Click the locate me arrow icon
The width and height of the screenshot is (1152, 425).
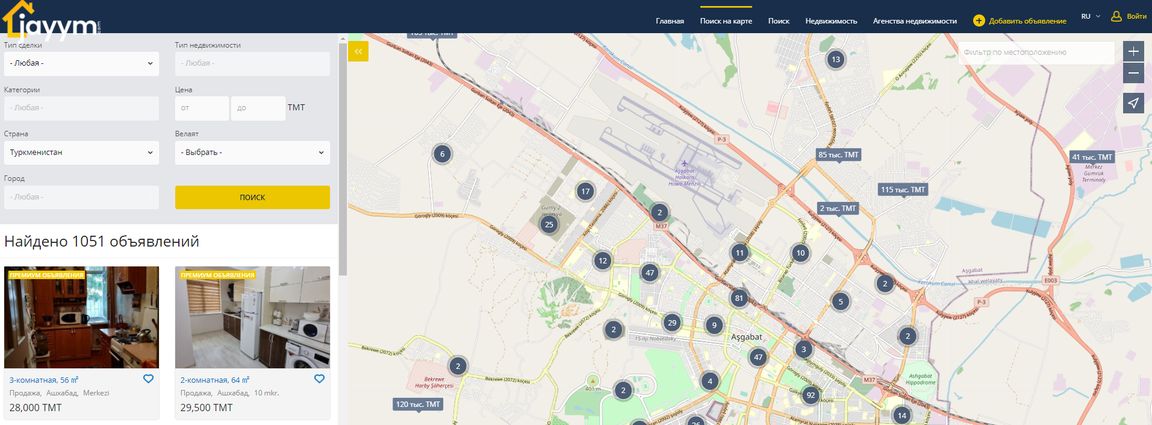click(x=1133, y=103)
